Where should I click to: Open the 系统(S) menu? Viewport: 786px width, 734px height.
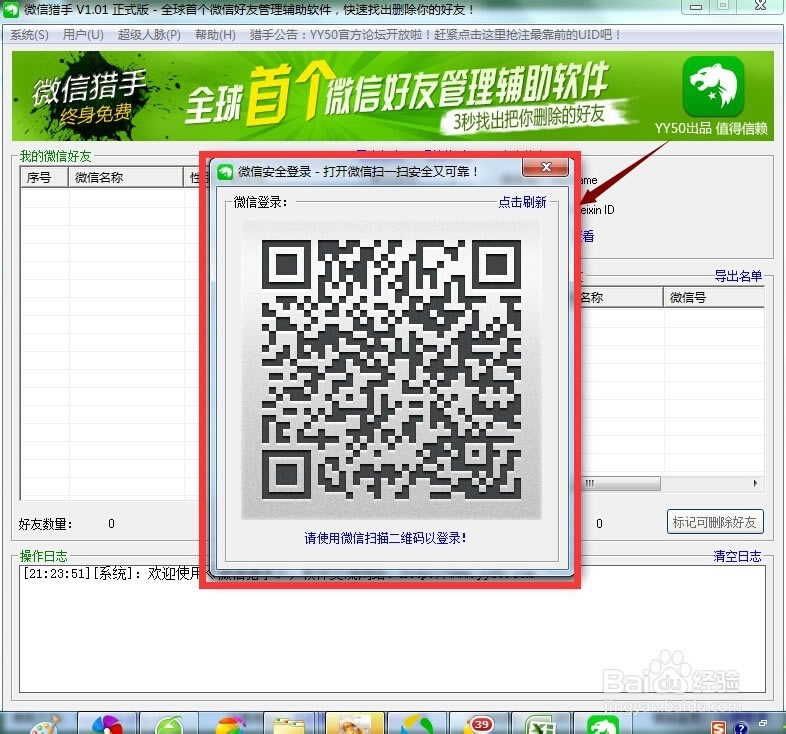click(29, 35)
